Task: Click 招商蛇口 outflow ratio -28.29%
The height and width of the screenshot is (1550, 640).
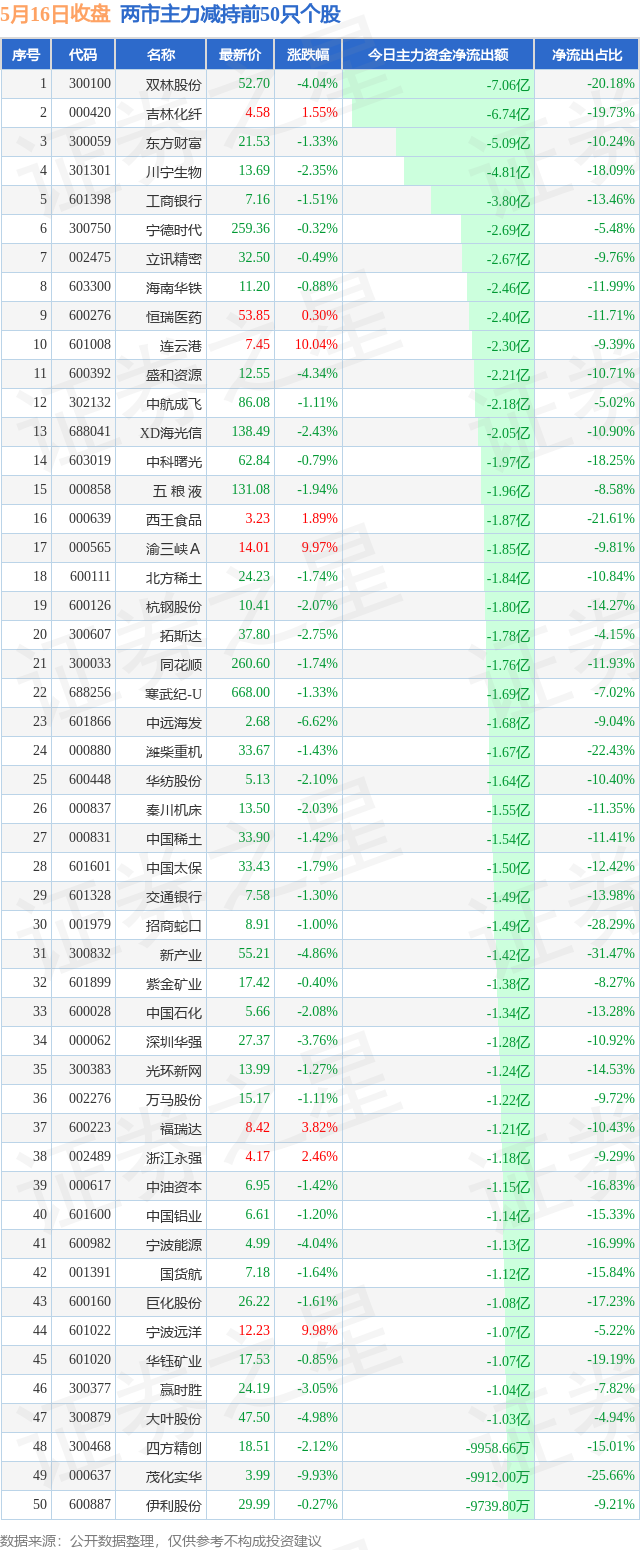Action: click(611, 925)
